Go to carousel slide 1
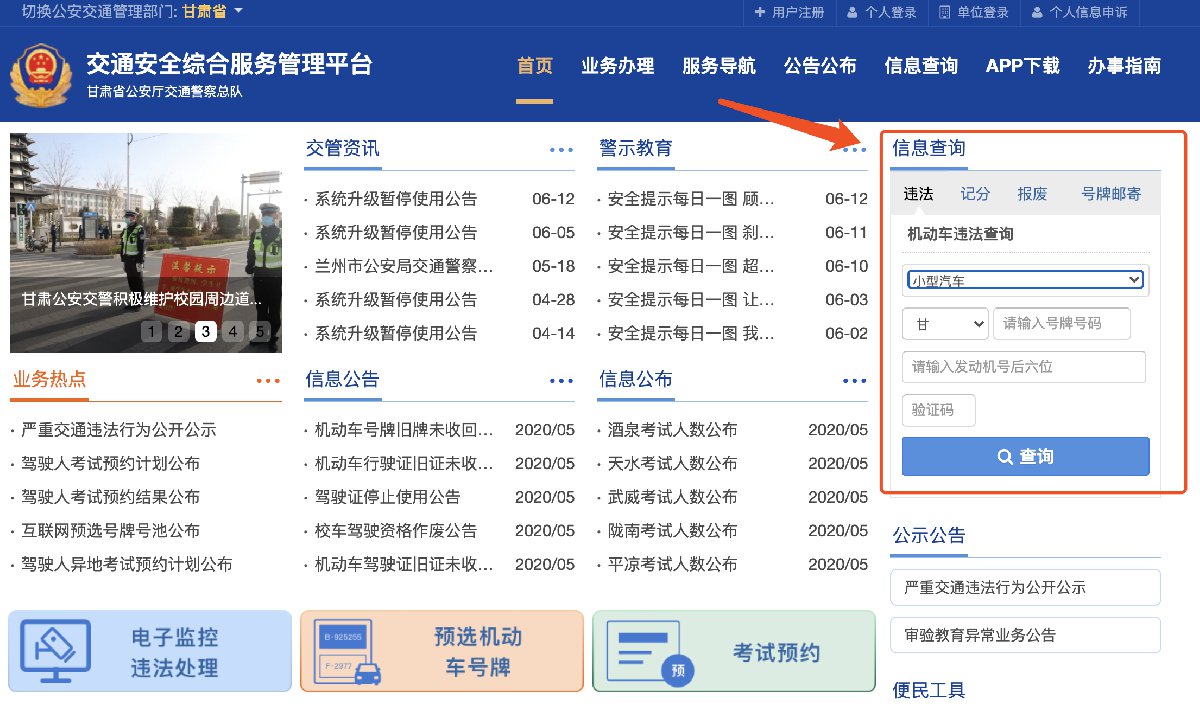Screen dimensions: 1200x706 [151, 331]
